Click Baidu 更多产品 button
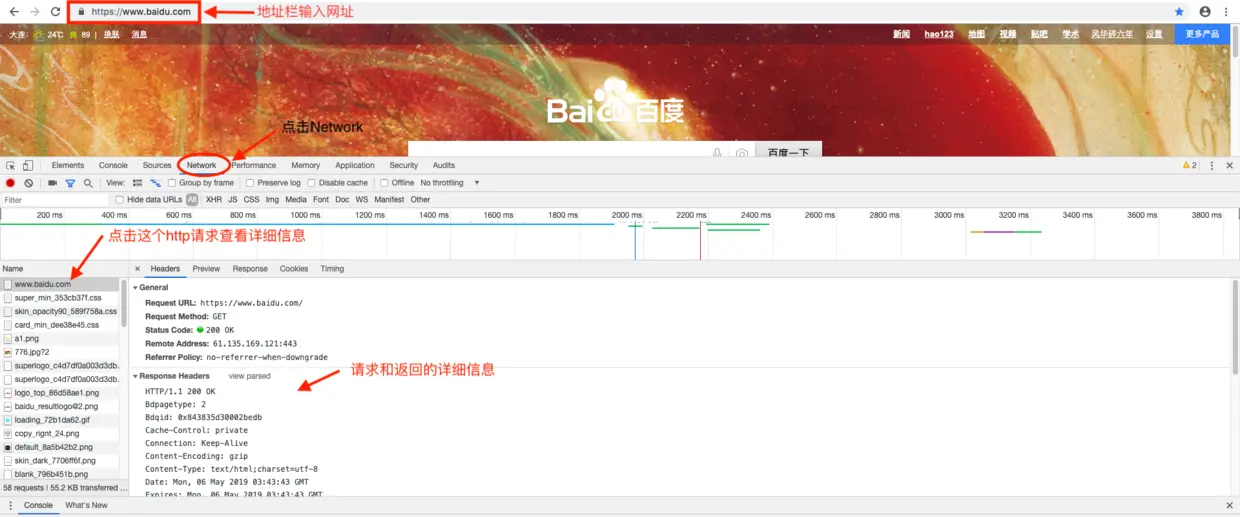 pyautogui.click(x=1203, y=34)
